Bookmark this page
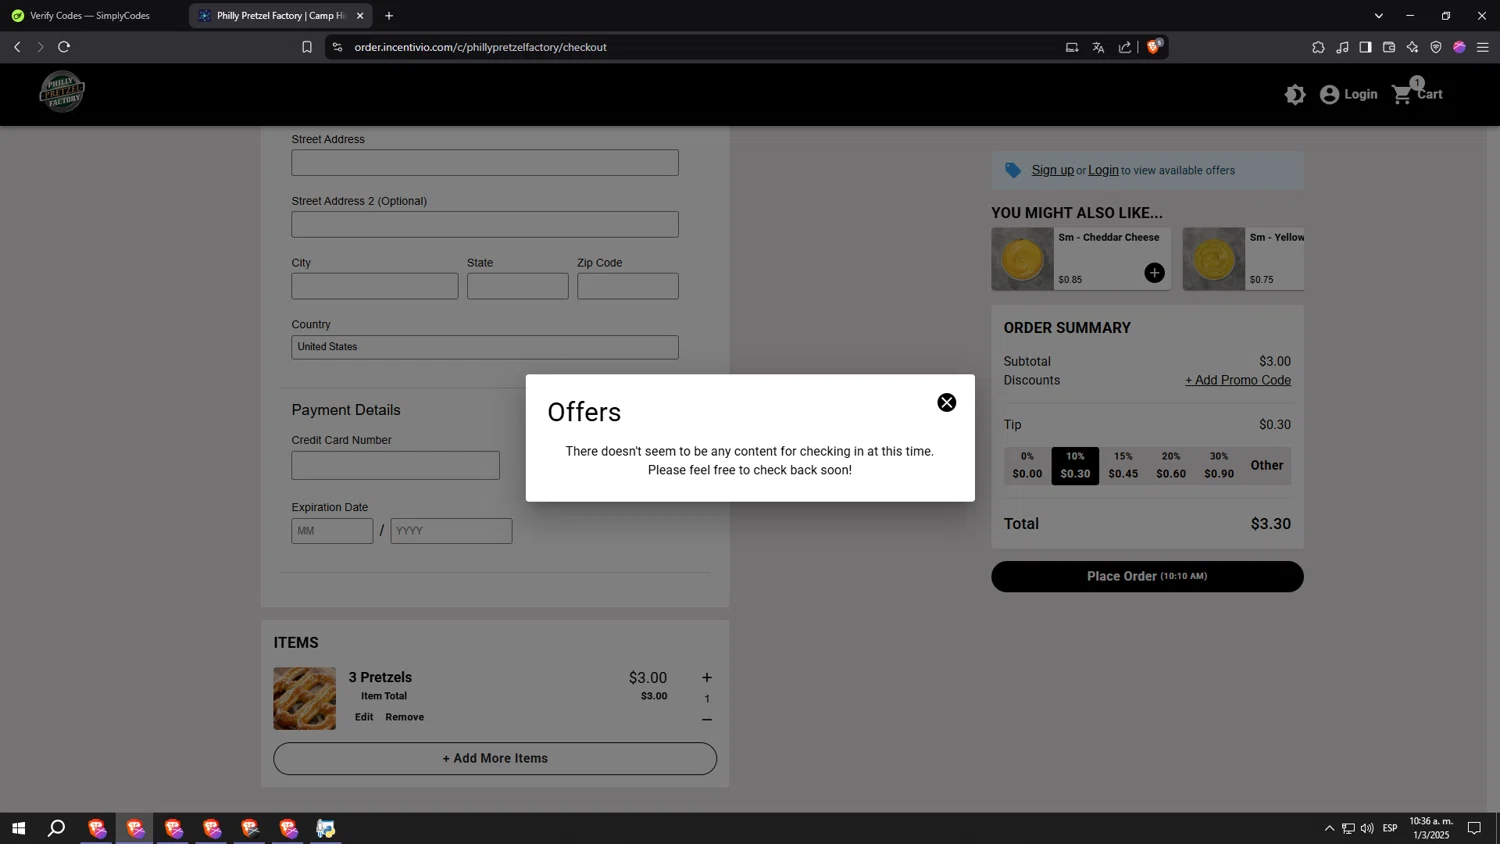Screen dimensions: 1500x844 [307, 47]
